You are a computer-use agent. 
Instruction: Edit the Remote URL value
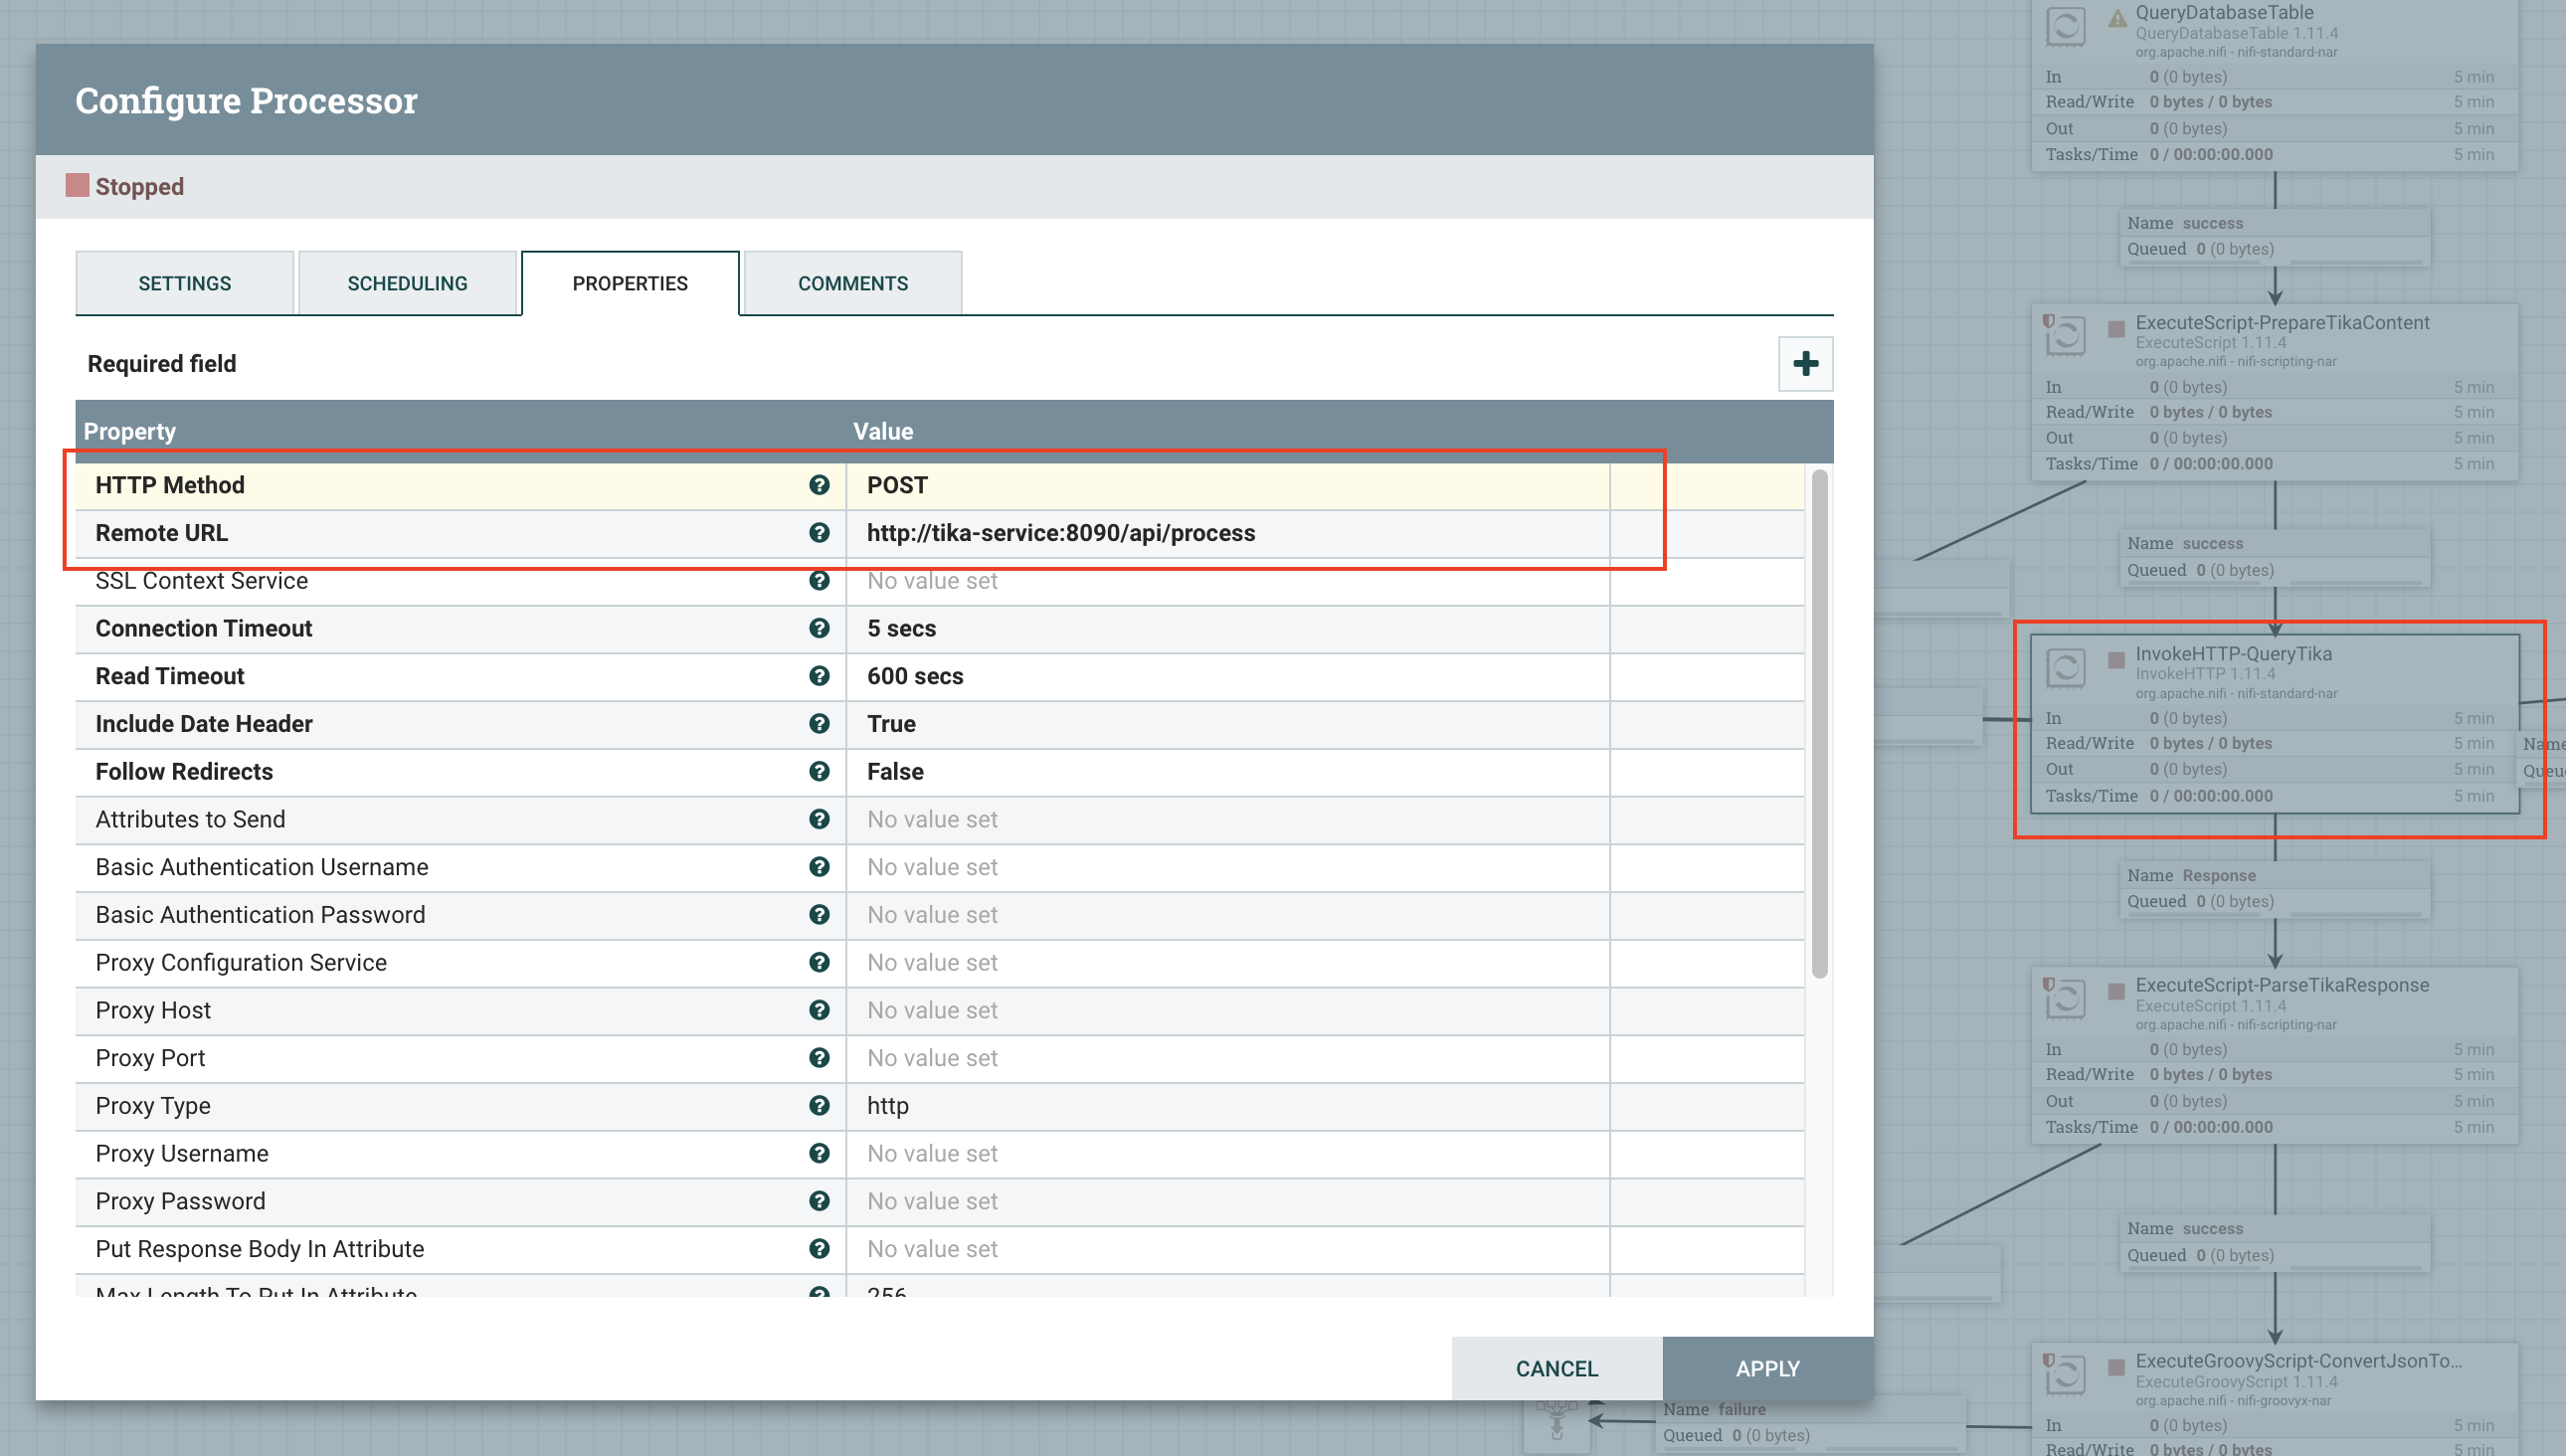pyautogui.click(x=1228, y=533)
